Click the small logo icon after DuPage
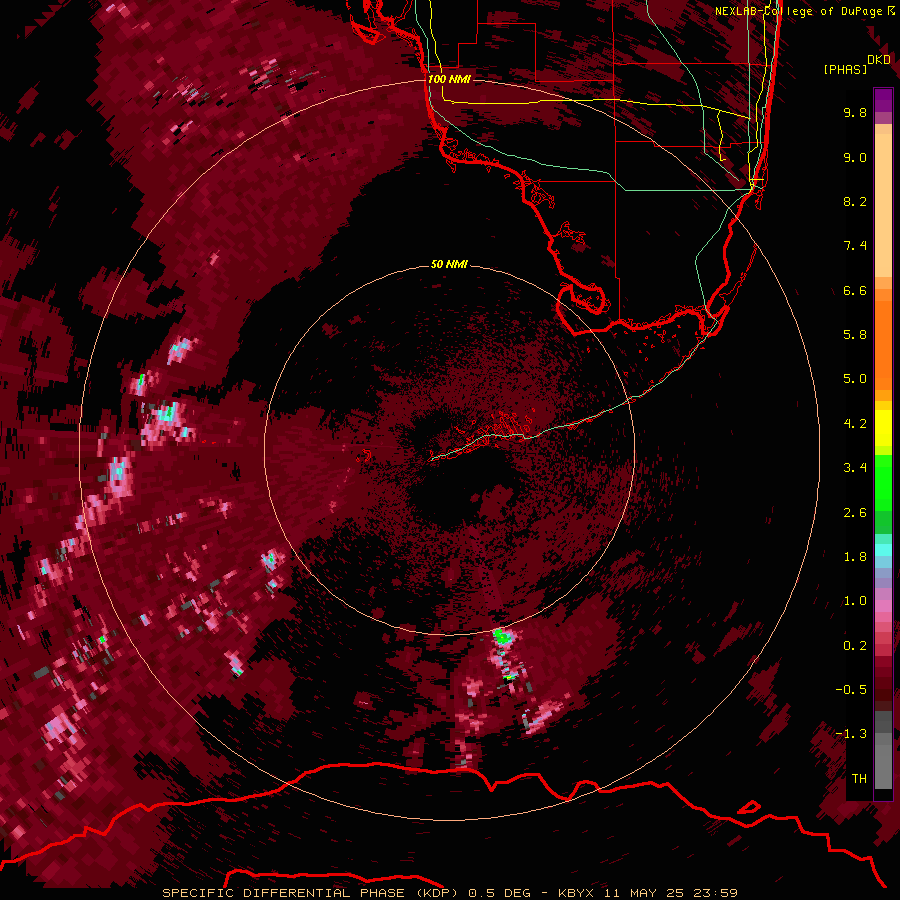Image resolution: width=900 pixels, height=900 pixels. [x=891, y=10]
